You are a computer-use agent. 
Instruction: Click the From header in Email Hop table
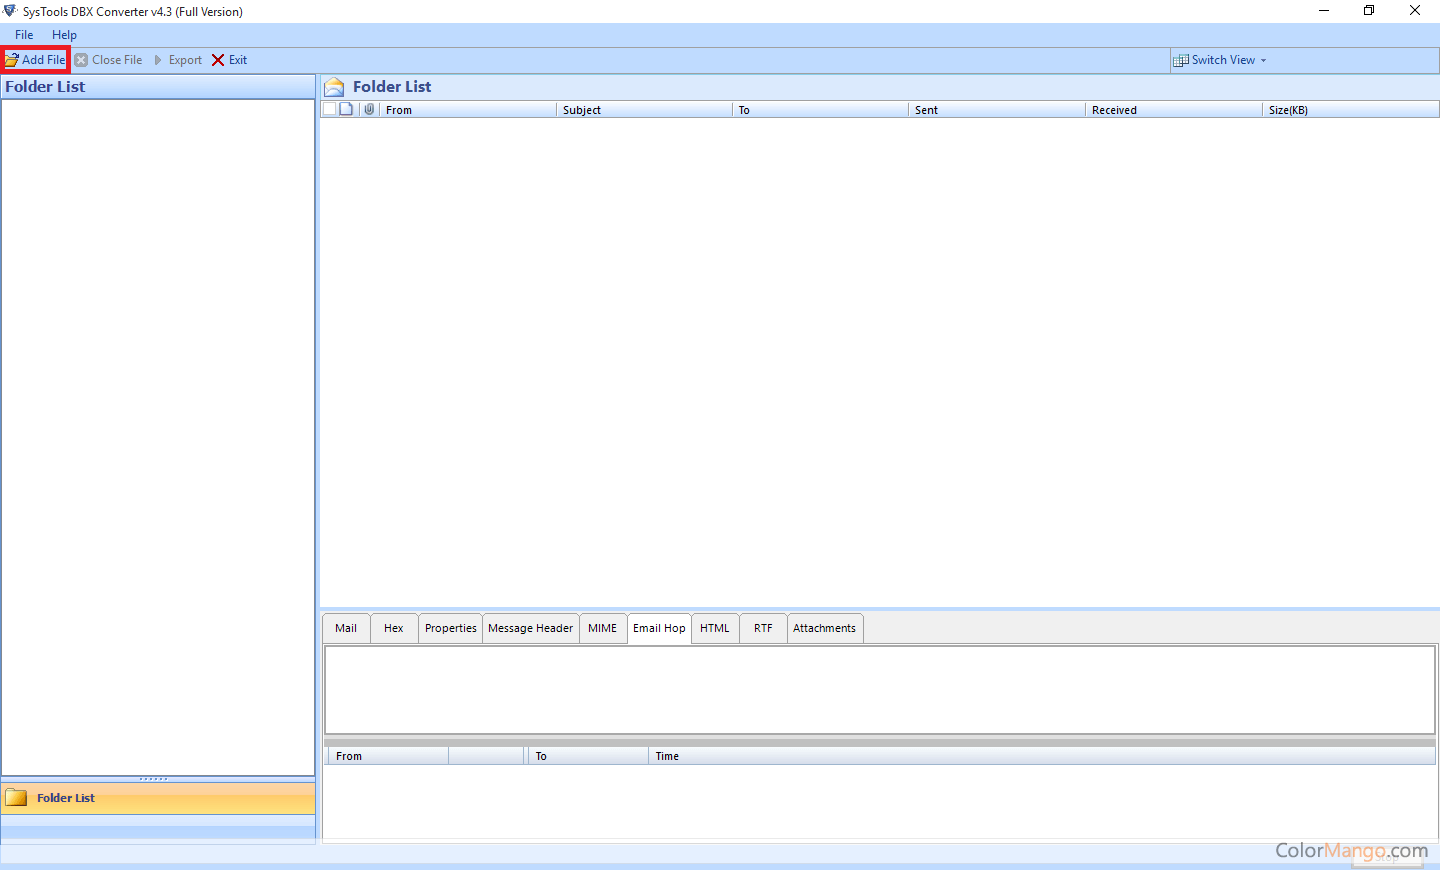(388, 756)
